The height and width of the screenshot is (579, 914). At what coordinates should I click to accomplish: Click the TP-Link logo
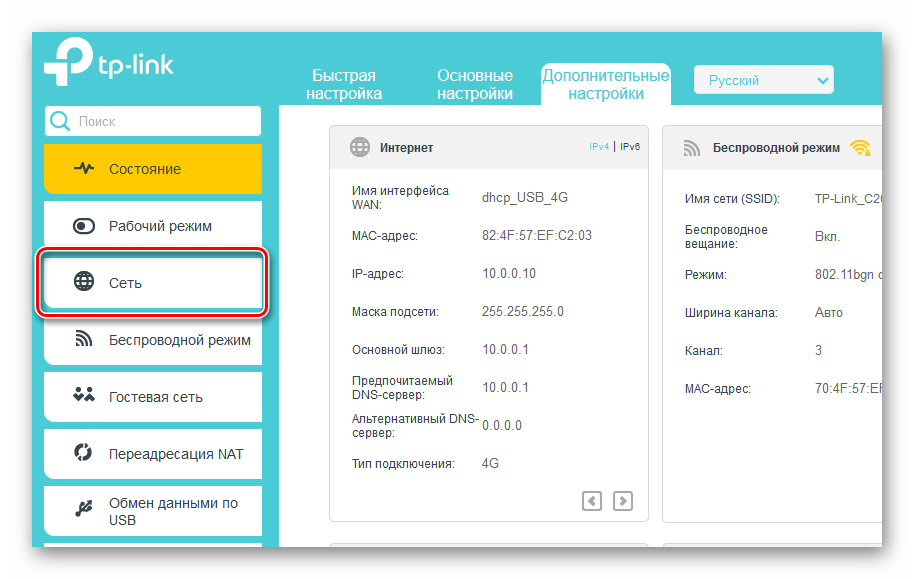pos(109,61)
